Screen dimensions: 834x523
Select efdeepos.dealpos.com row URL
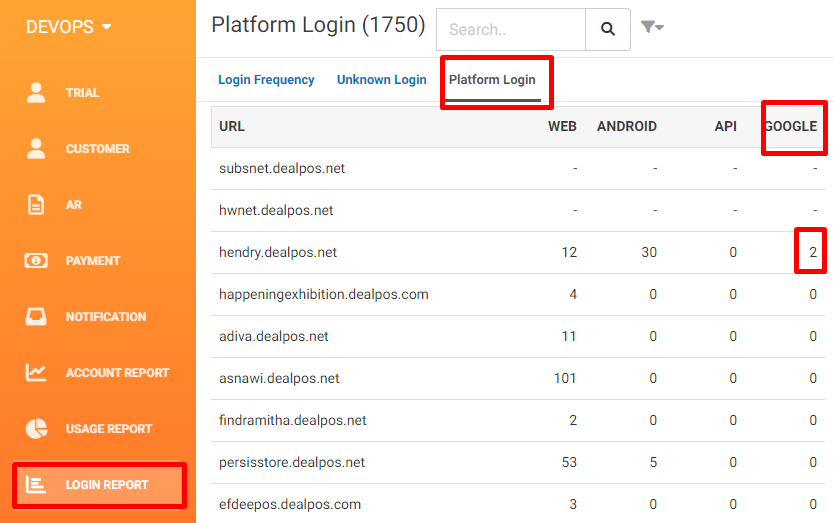pyautogui.click(x=290, y=504)
